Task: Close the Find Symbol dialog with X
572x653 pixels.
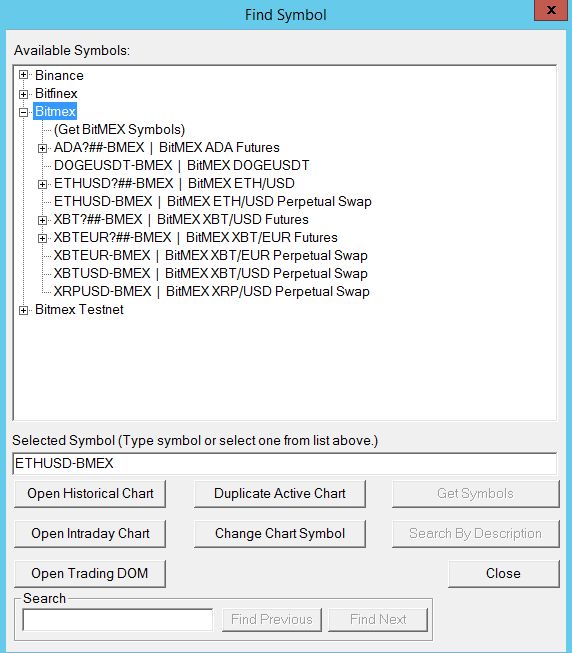Action: point(551,10)
